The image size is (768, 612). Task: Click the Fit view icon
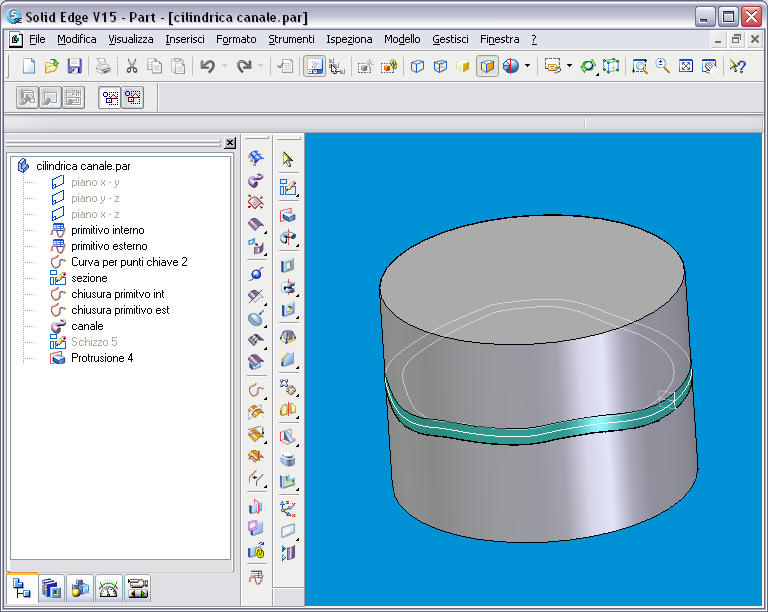click(x=686, y=66)
